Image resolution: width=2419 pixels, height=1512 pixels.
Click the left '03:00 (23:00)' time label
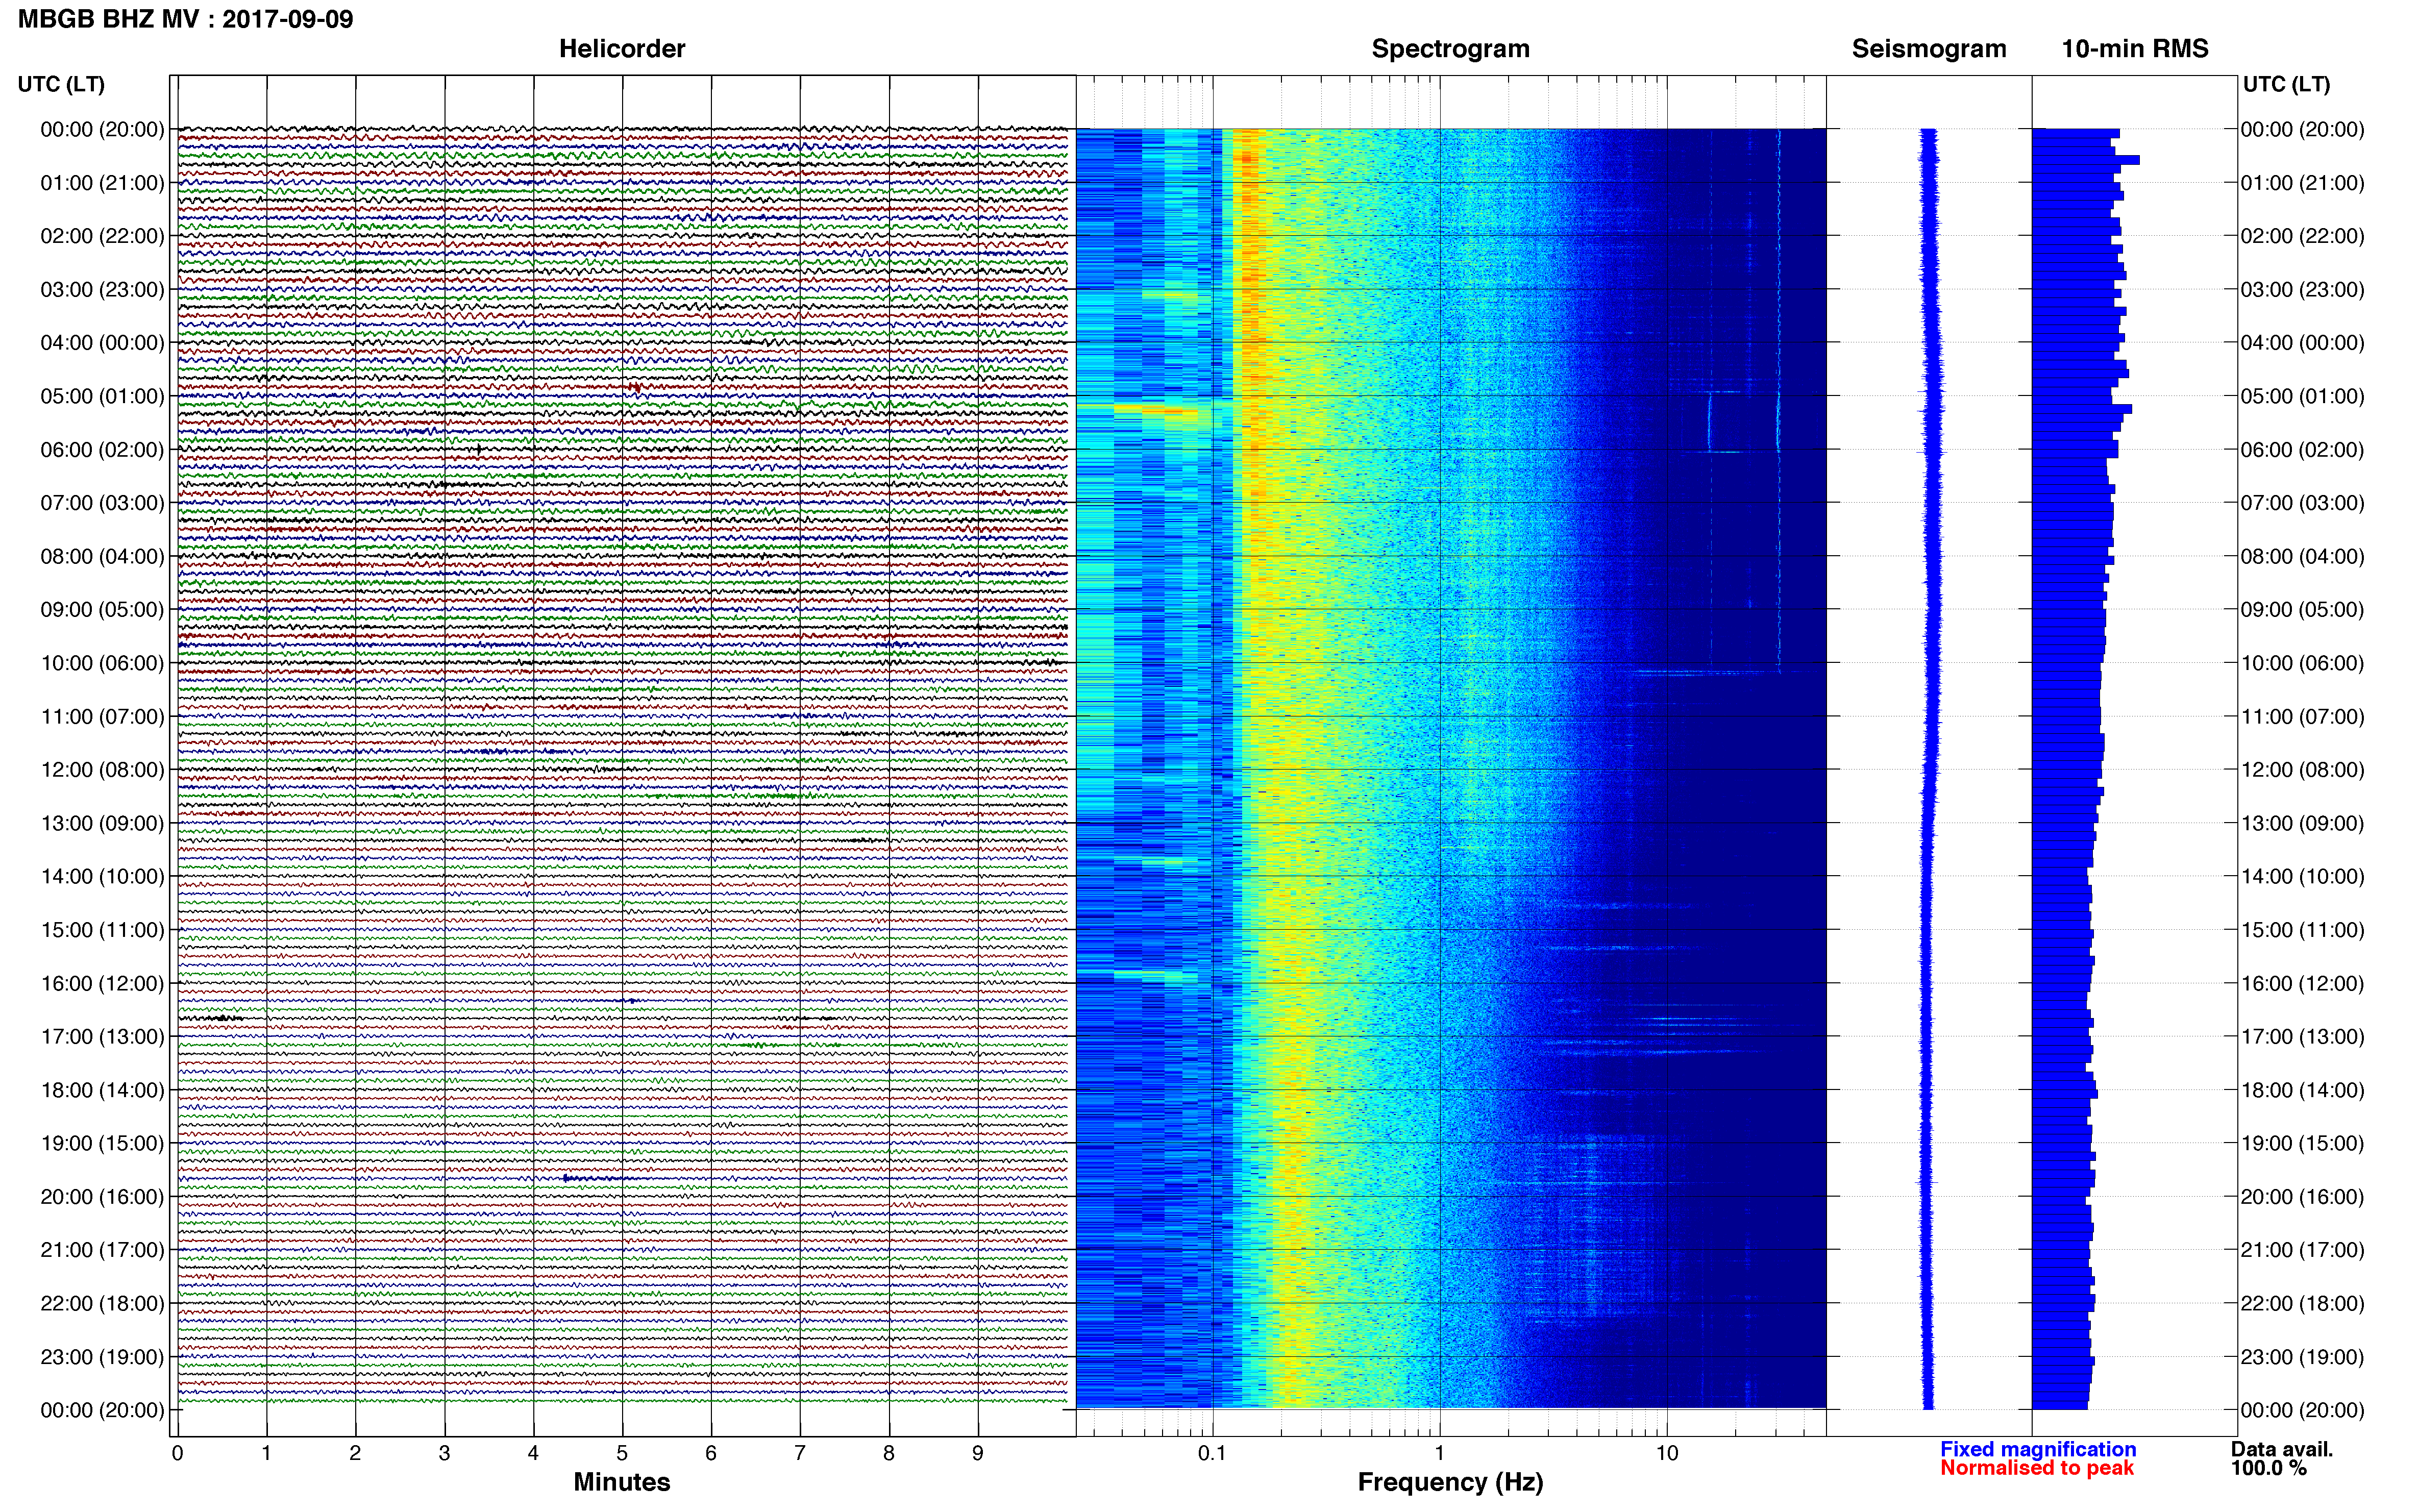tap(102, 290)
